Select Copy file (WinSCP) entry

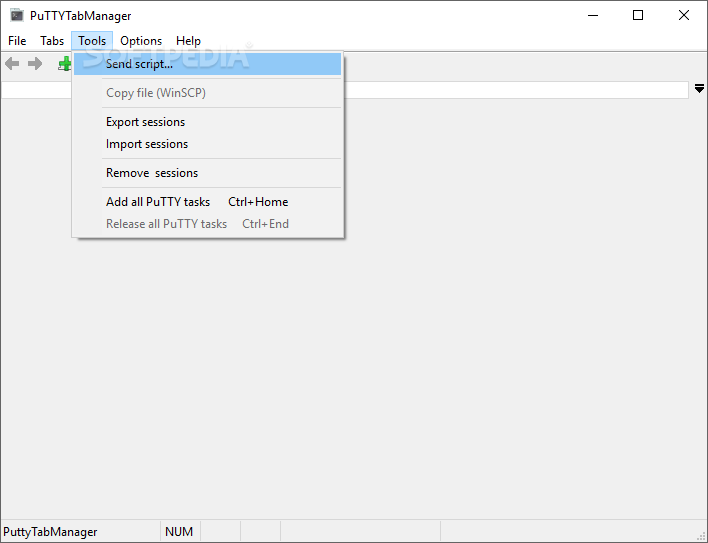pyautogui.click(x=208, y=93)
